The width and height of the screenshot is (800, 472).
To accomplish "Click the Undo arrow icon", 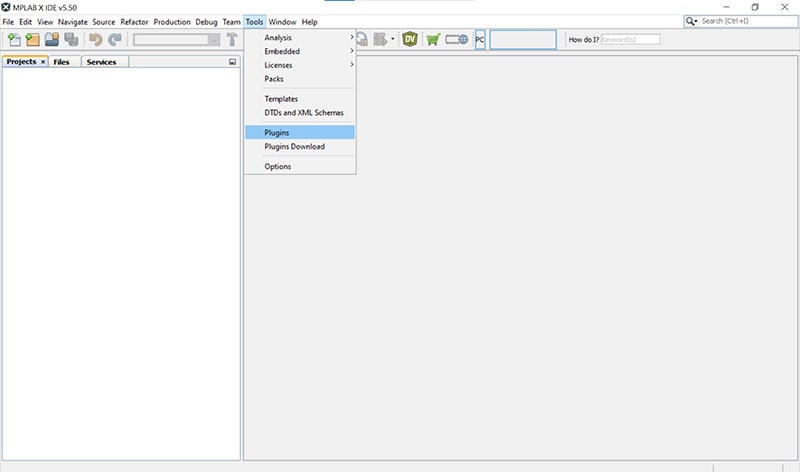I will click(x=95, y=39).
